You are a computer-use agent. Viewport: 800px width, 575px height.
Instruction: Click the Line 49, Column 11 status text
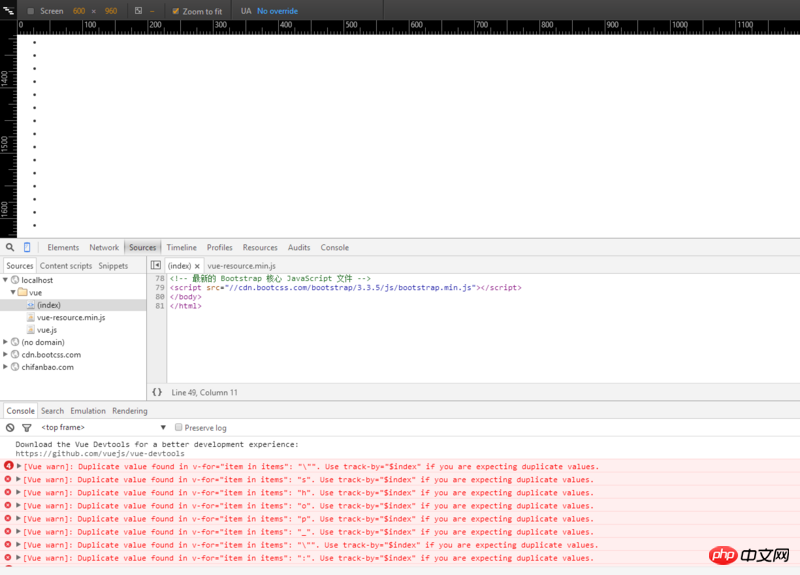(205, 392)
